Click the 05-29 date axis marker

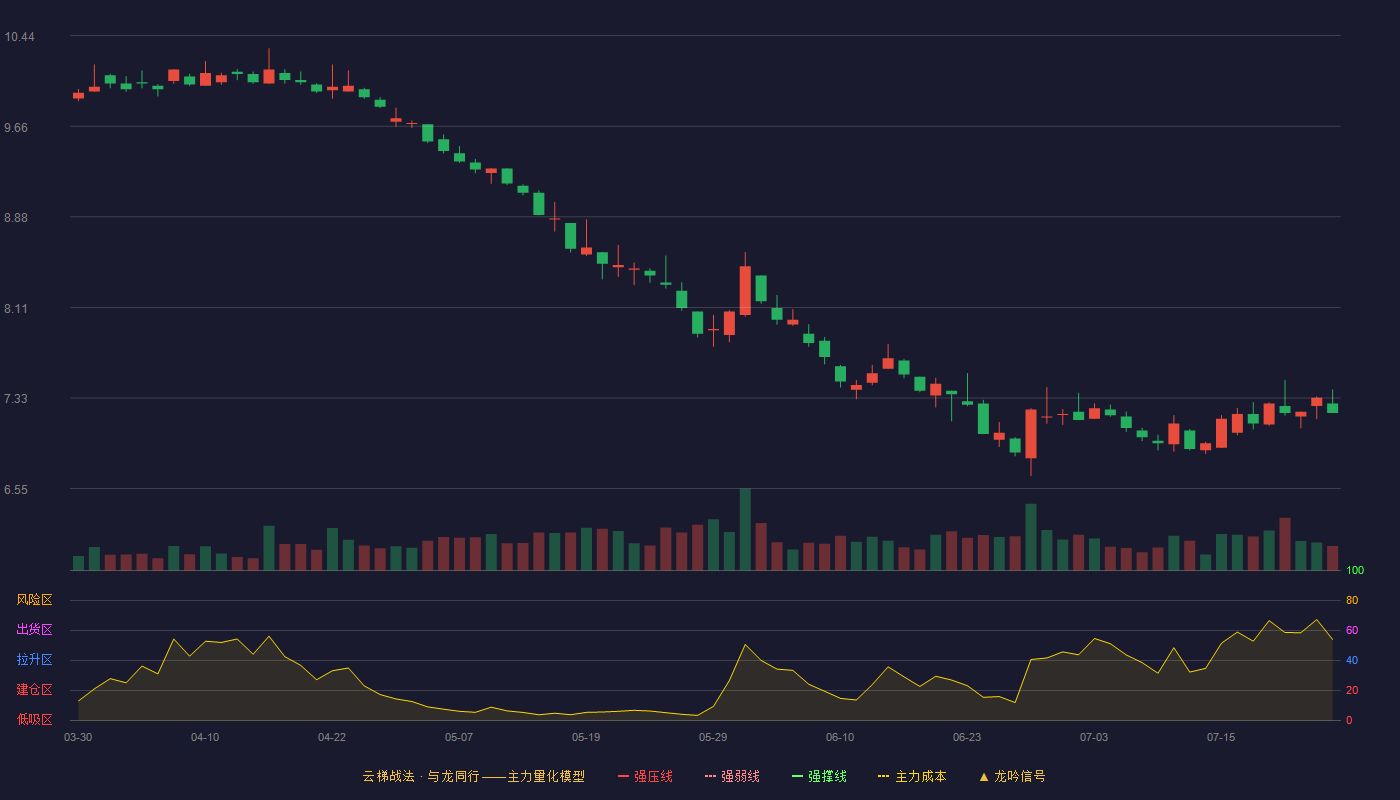[x=713, y=737]
